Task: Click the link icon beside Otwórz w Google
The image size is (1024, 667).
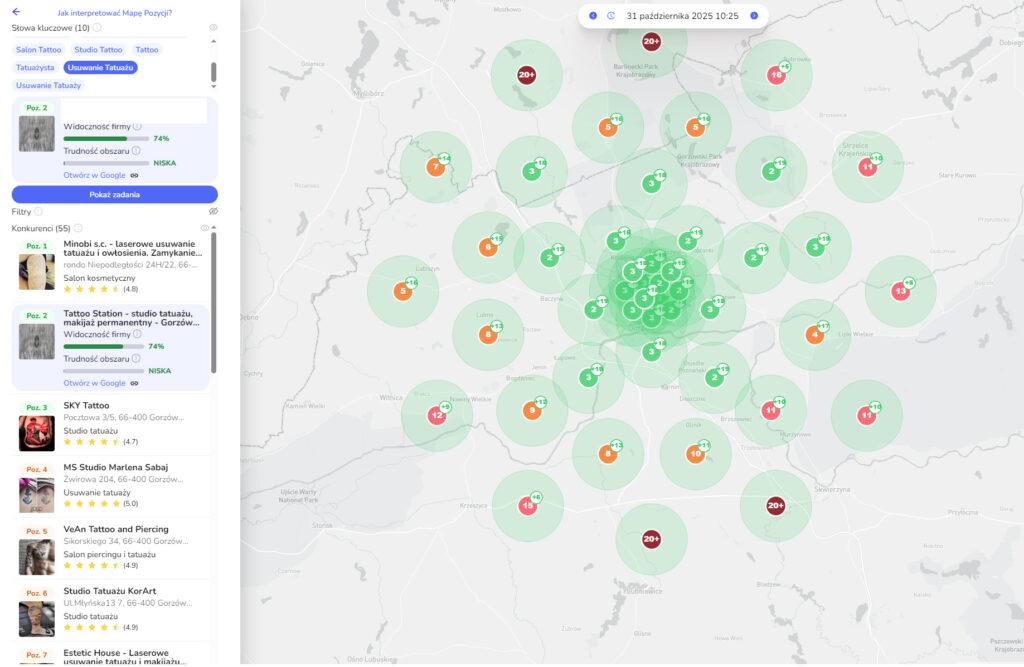Action: (x=135, y=176)
